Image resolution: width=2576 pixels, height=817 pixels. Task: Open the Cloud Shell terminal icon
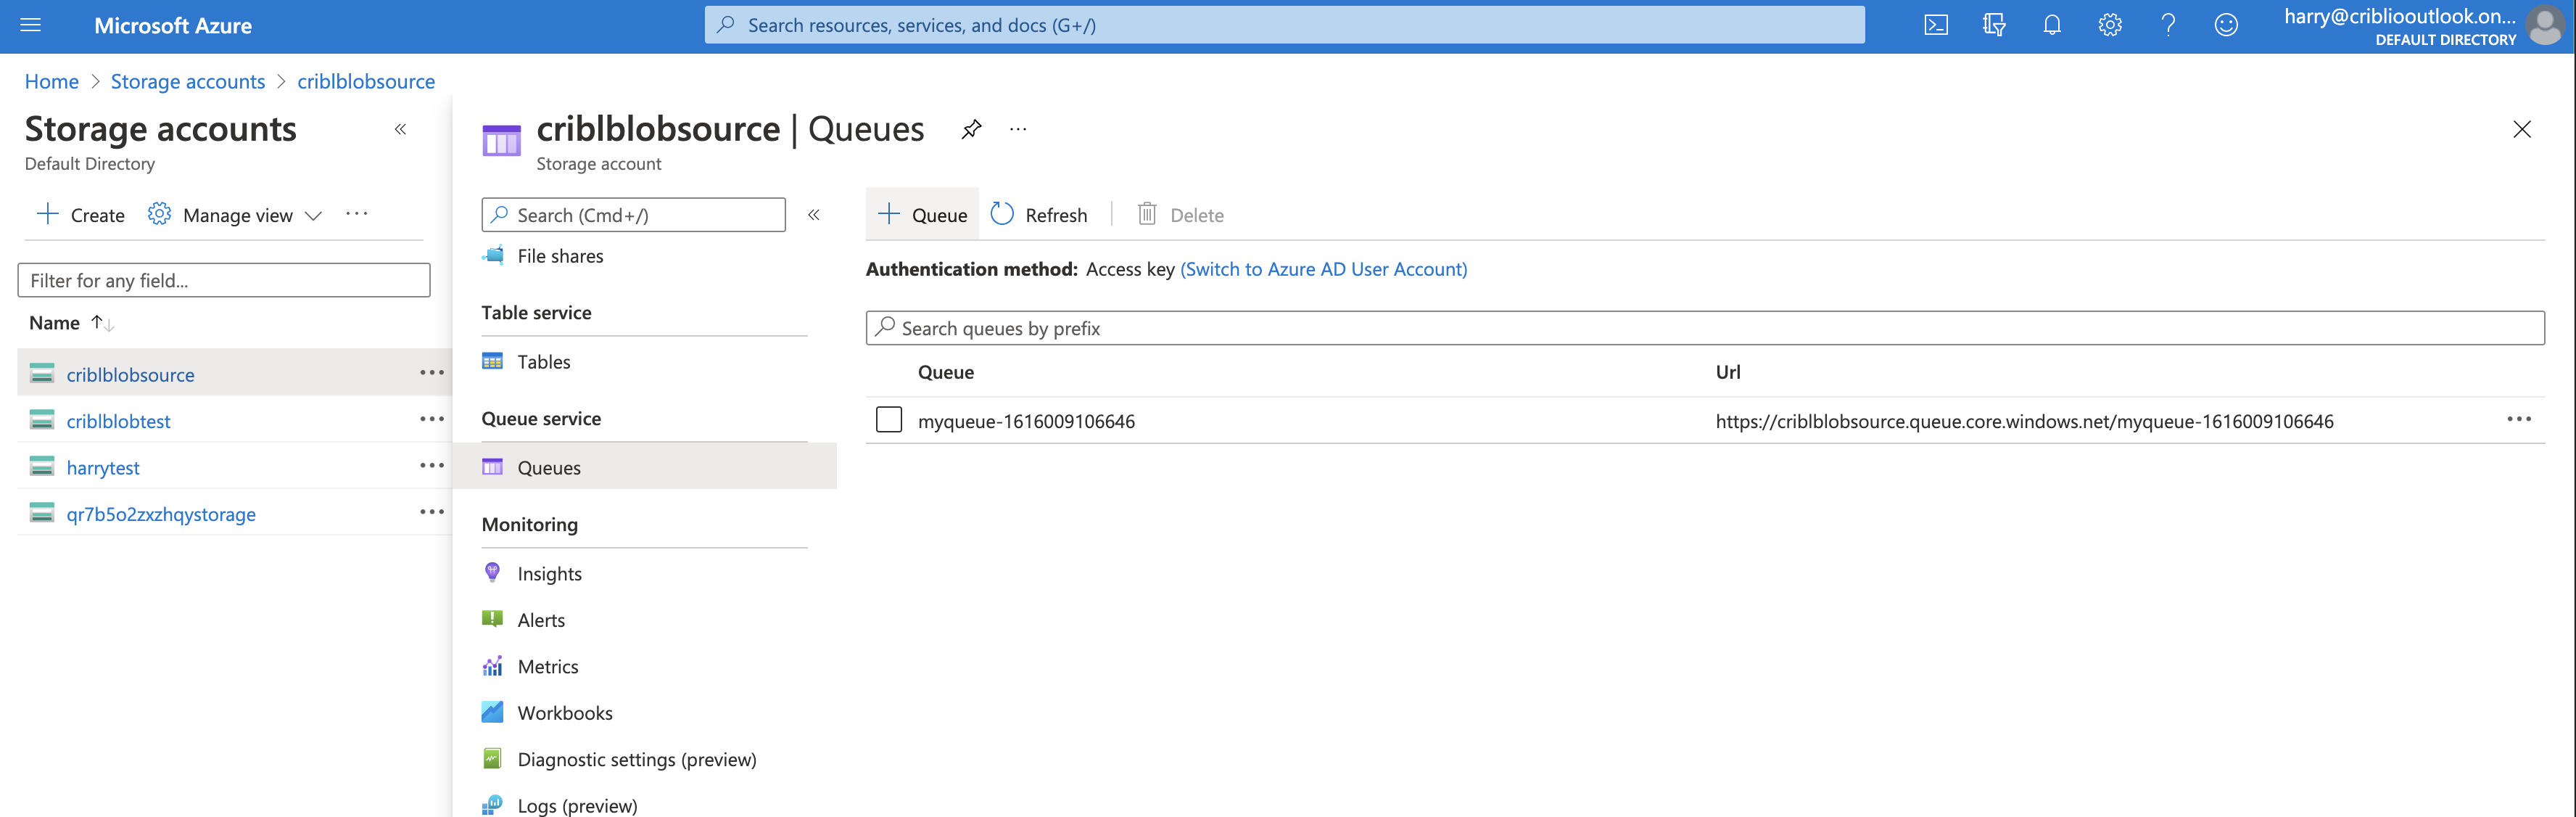(x=1936, y=25)
